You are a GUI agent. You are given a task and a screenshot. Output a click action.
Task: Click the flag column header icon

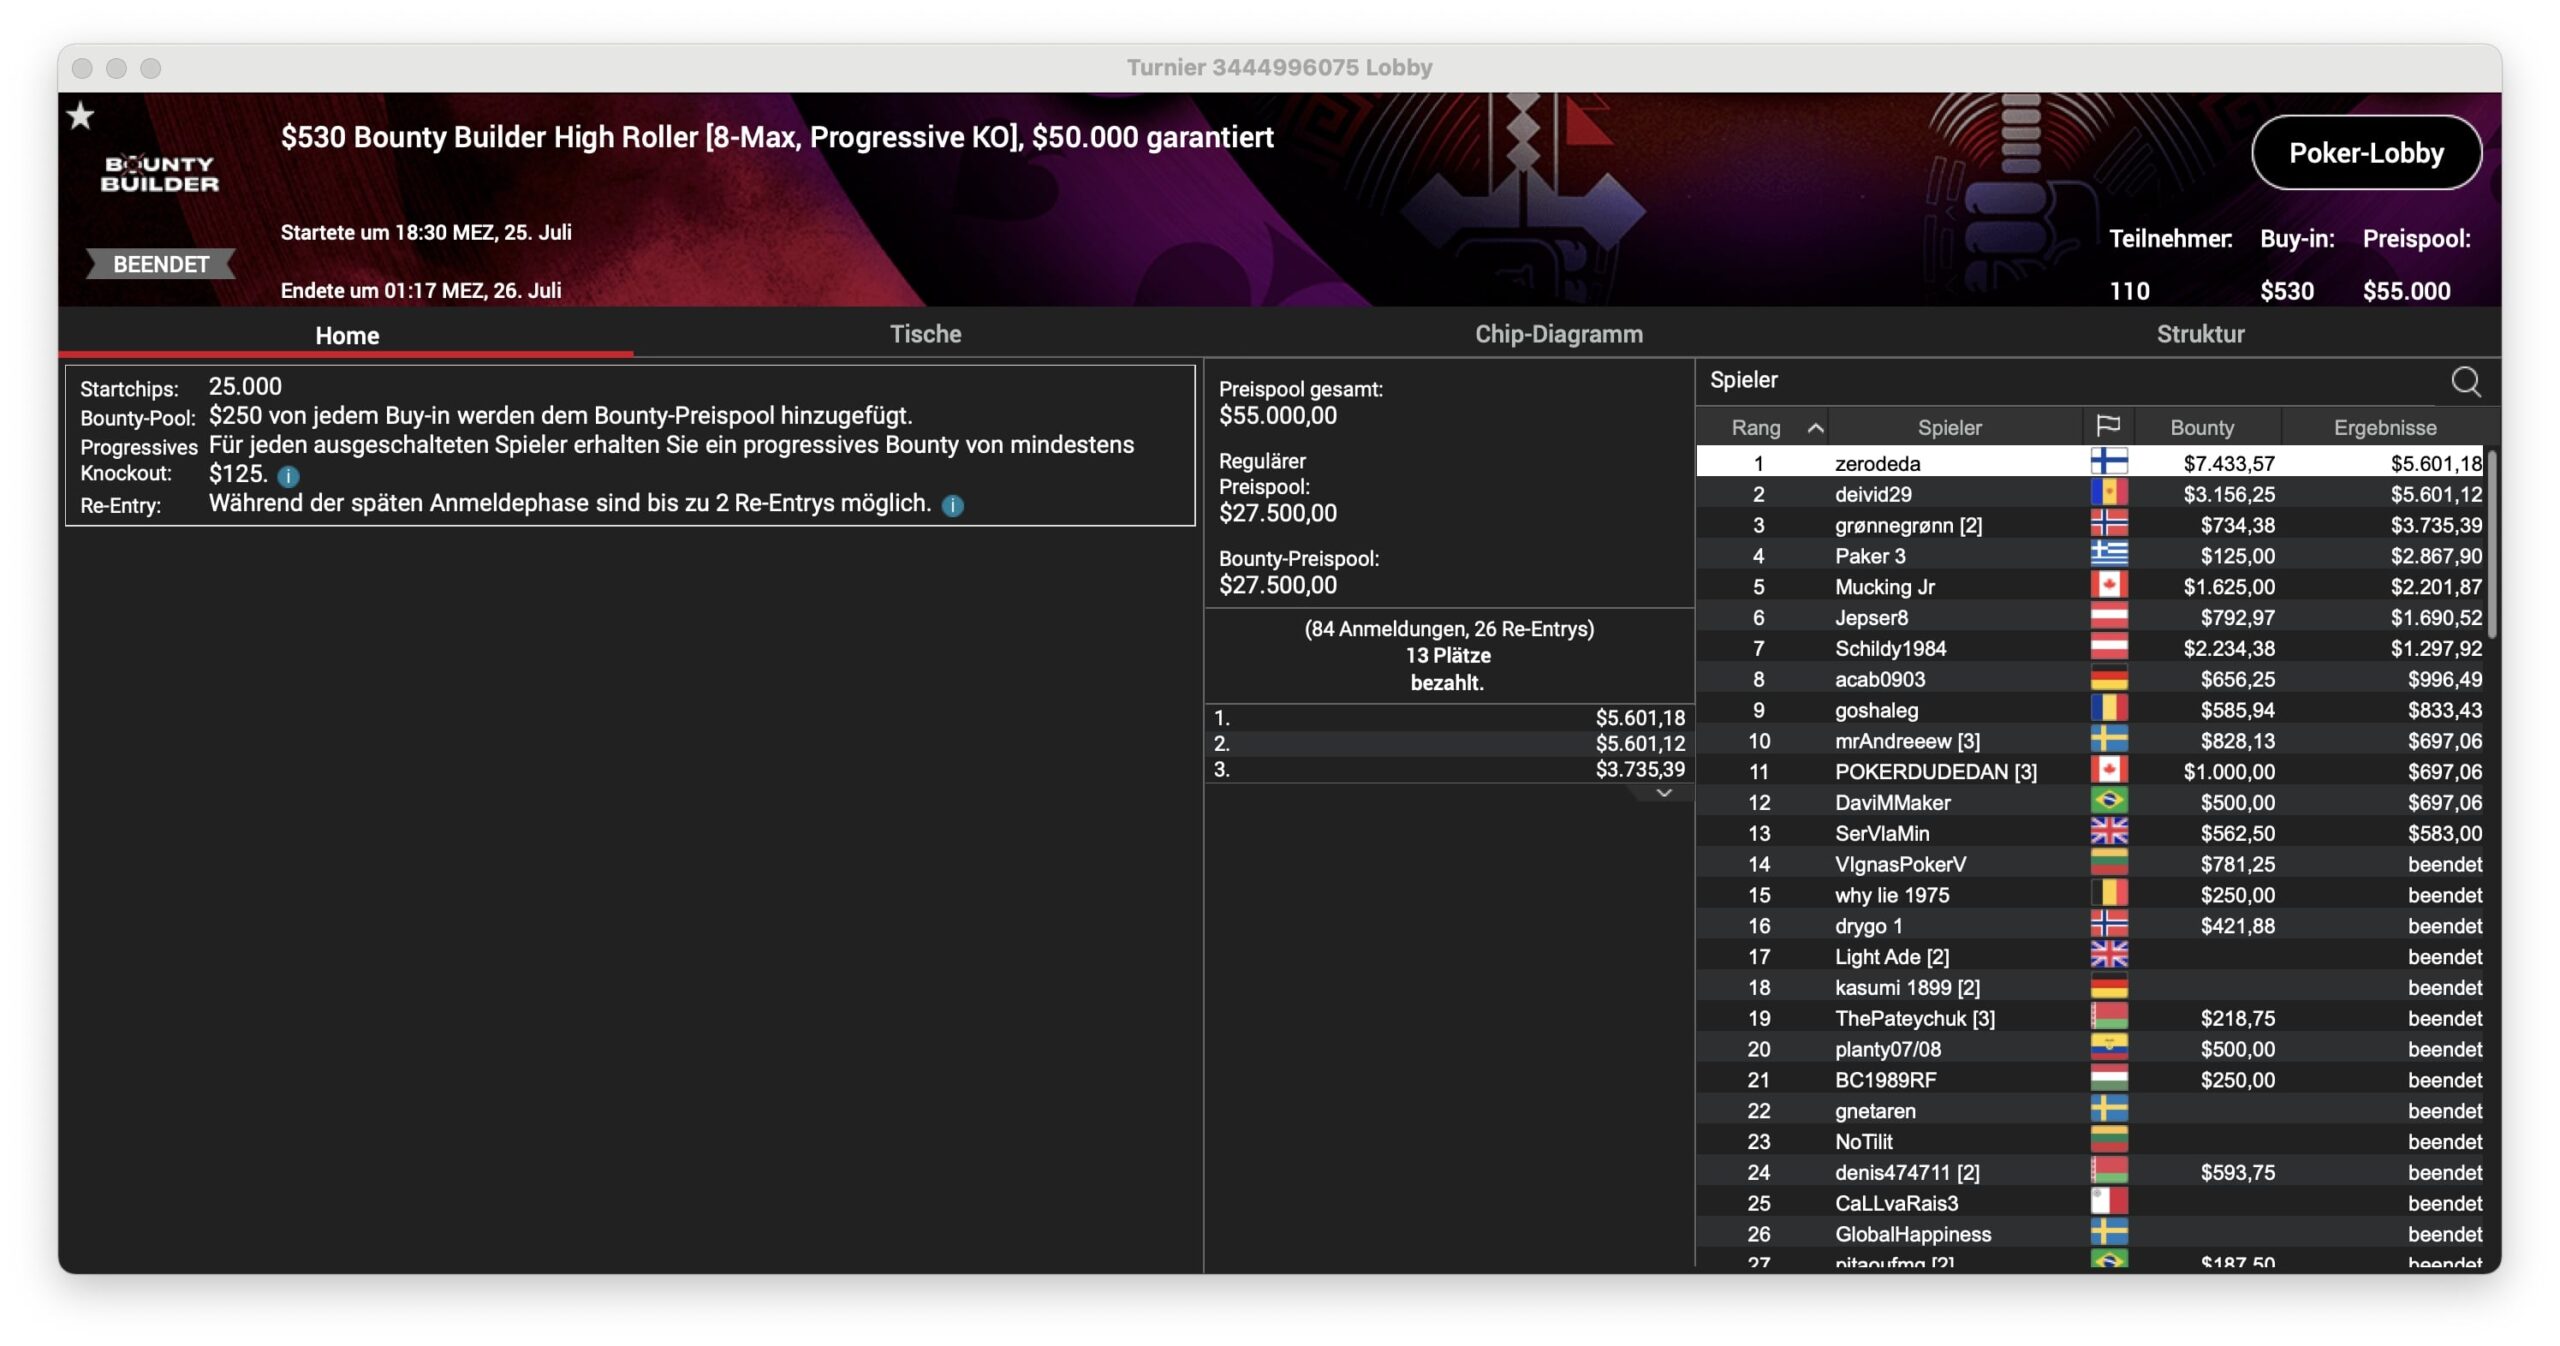[x=2107, y=427]
